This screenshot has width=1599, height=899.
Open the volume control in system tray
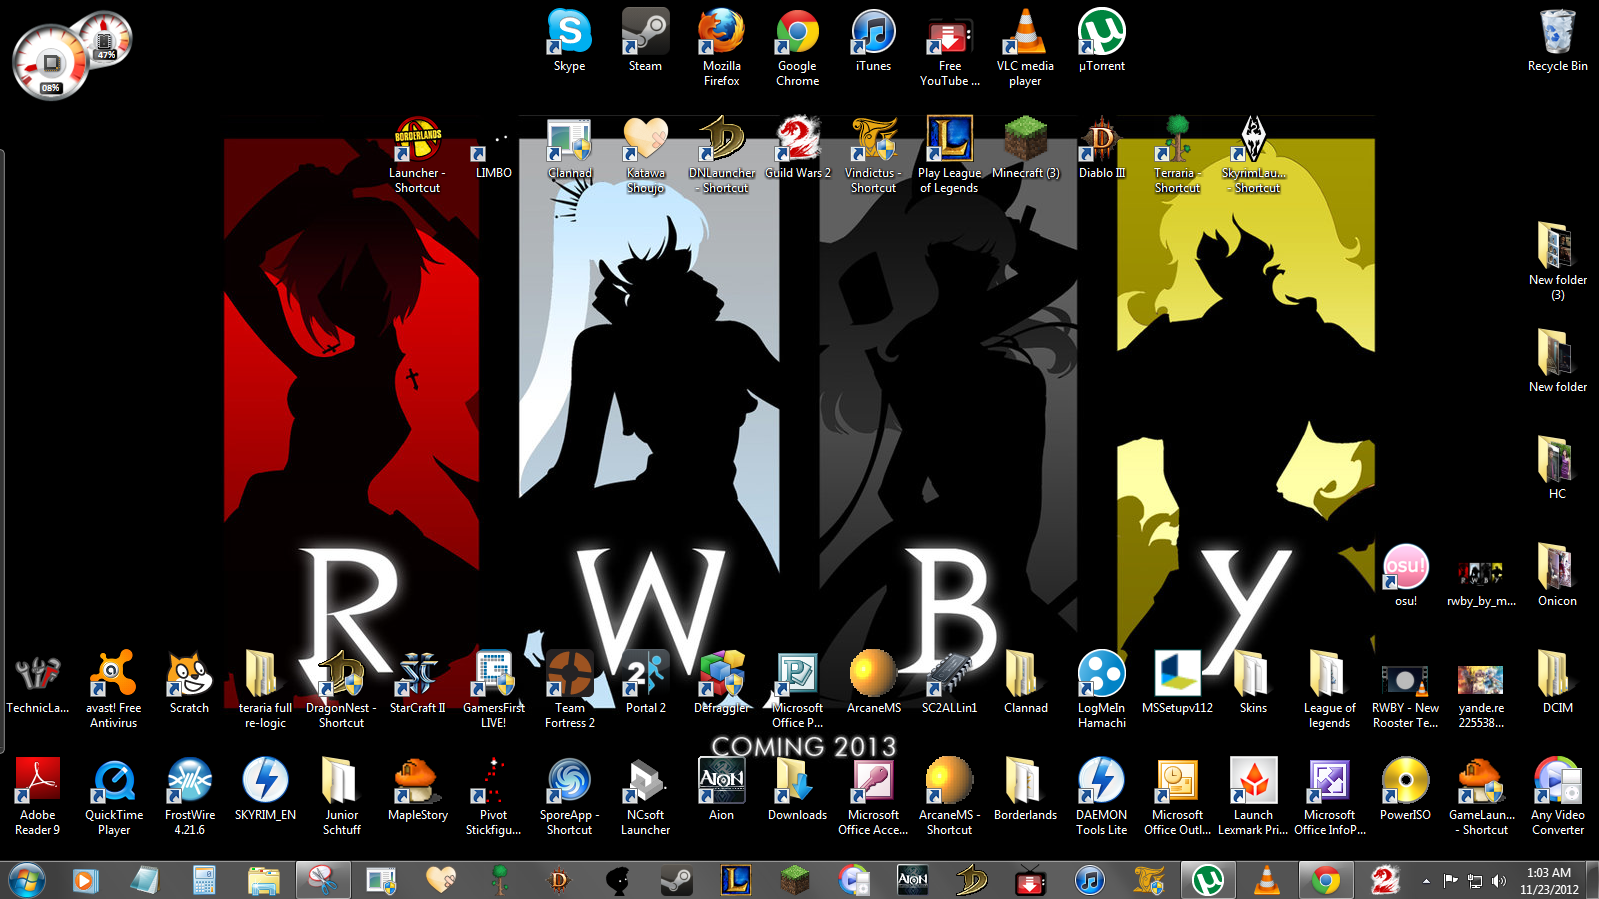point(1498,881)
